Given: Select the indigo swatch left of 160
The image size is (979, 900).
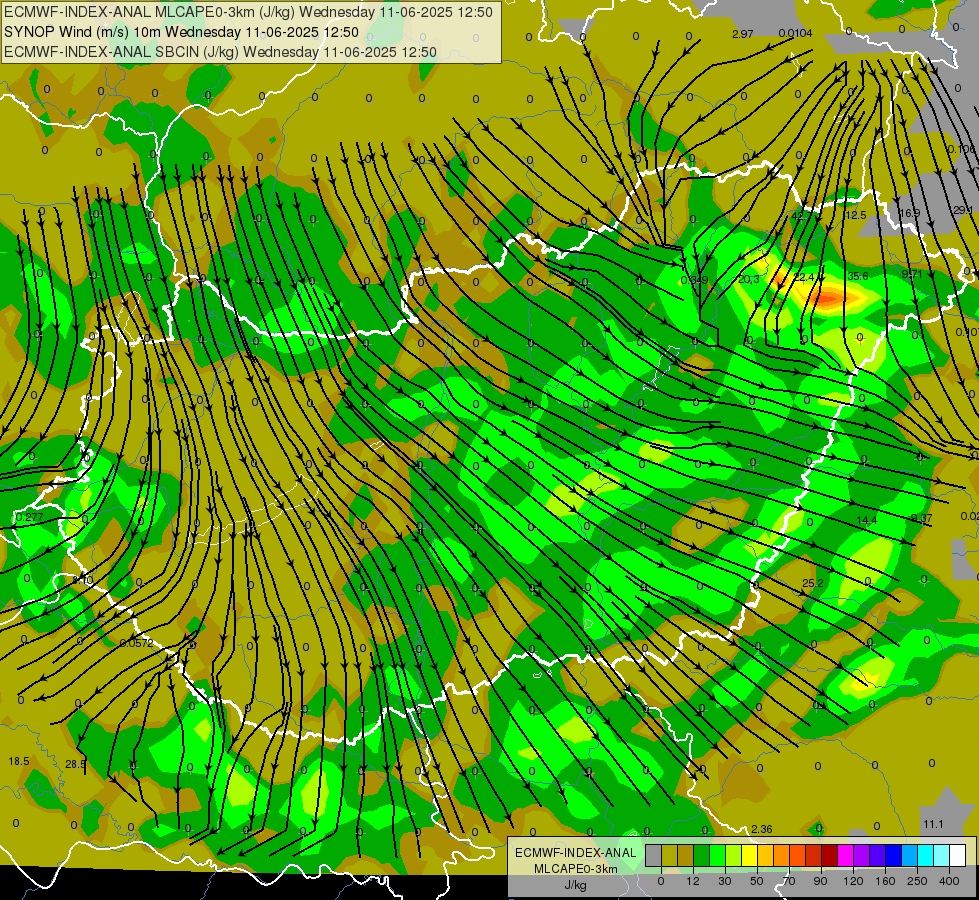Looking at the screenshot, I should click(878, 855).
